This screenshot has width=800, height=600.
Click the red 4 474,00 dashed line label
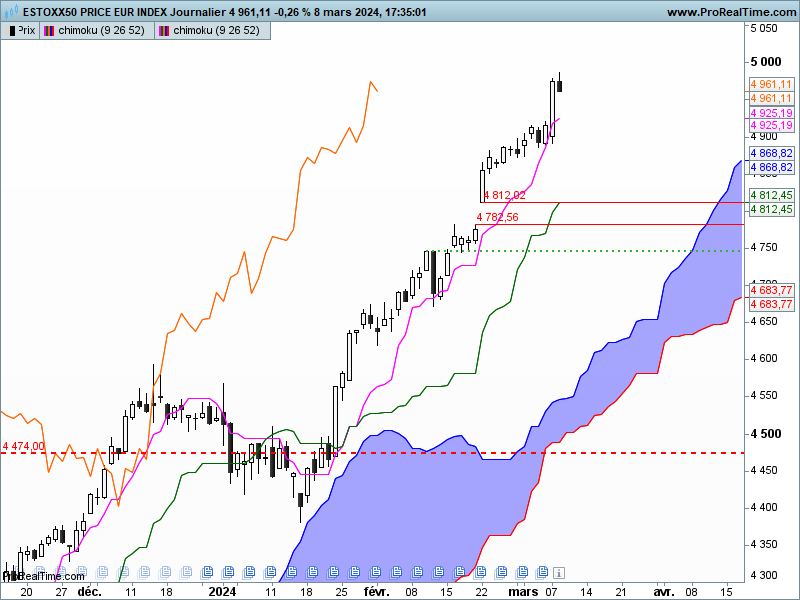(23, 446)
